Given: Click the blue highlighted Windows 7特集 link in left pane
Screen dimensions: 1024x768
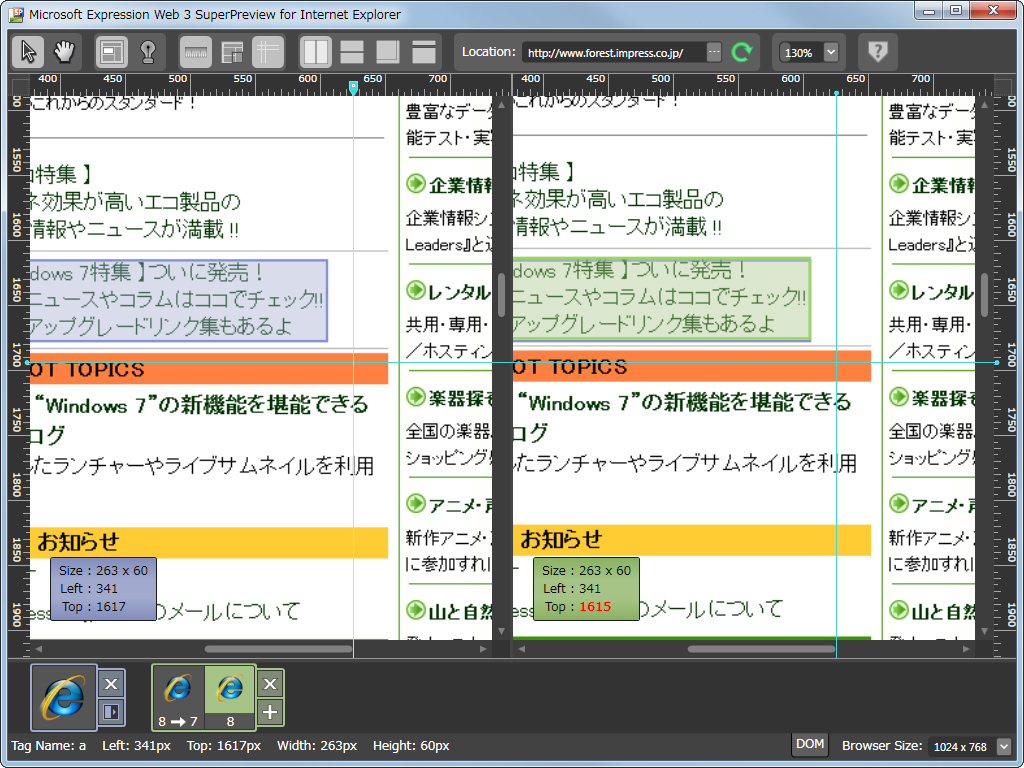Looking at the screenshot, I should pos(178,300).
